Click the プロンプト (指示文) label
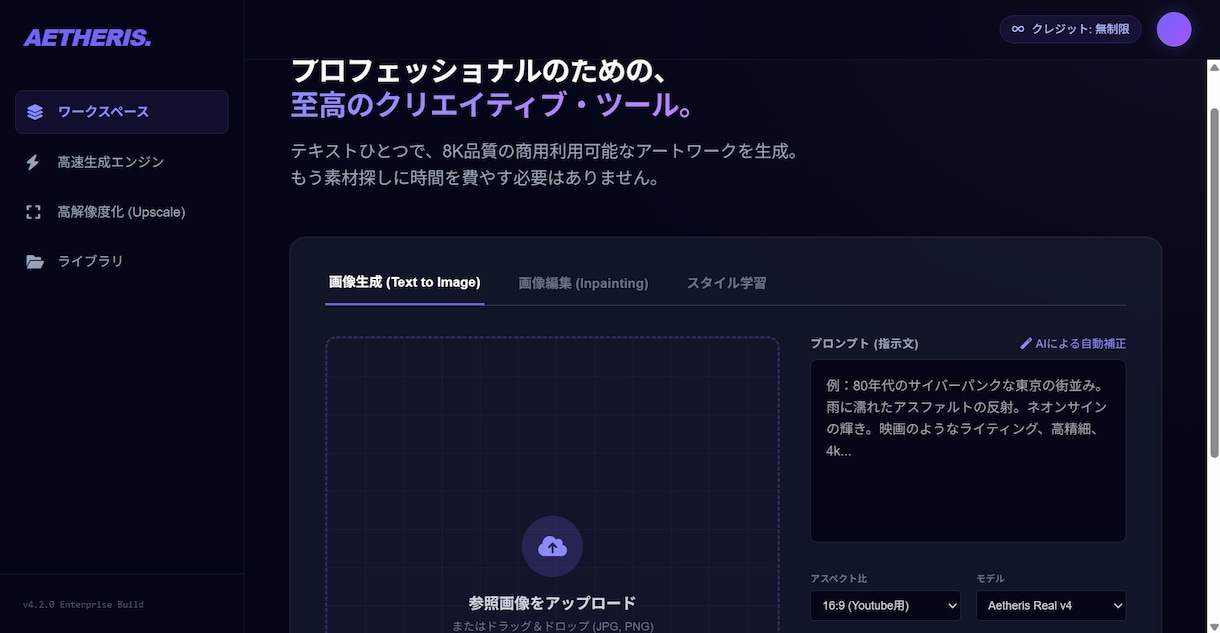 coord(864,343)
